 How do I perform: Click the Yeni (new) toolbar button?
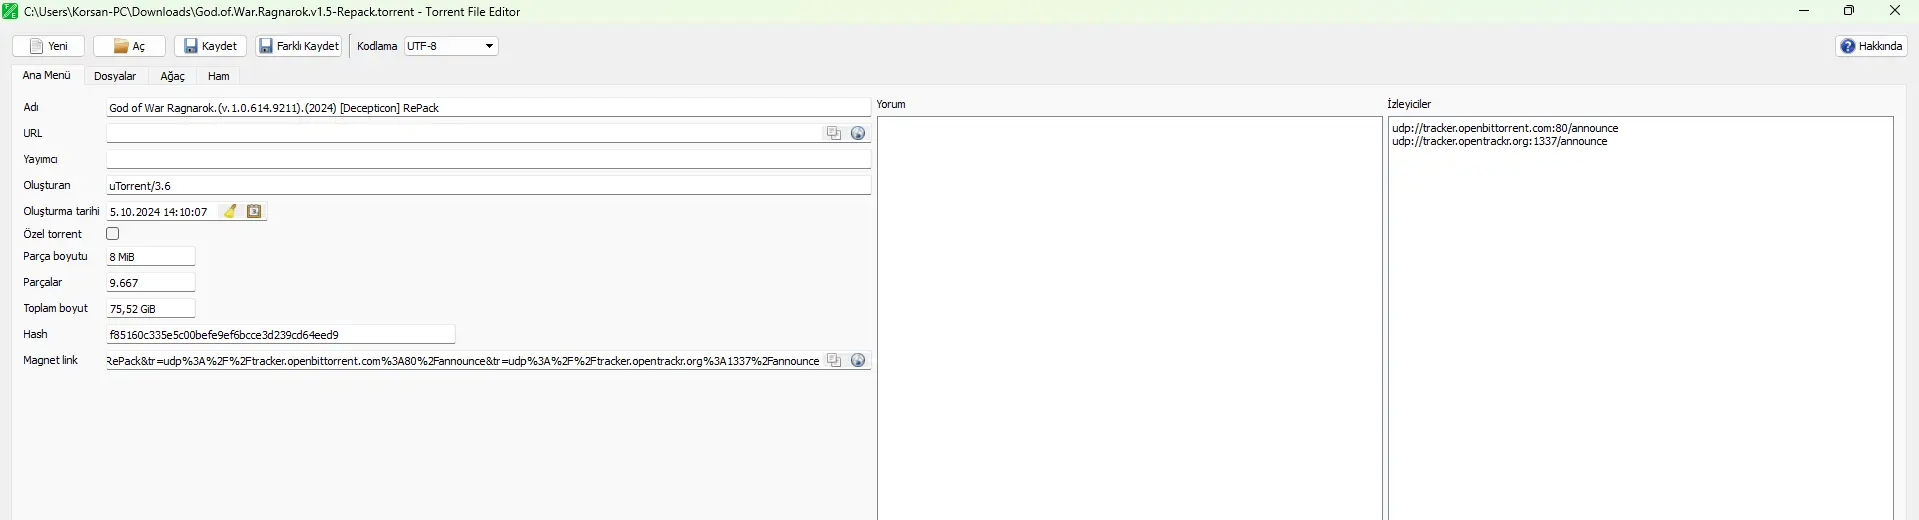click(48, 46)
